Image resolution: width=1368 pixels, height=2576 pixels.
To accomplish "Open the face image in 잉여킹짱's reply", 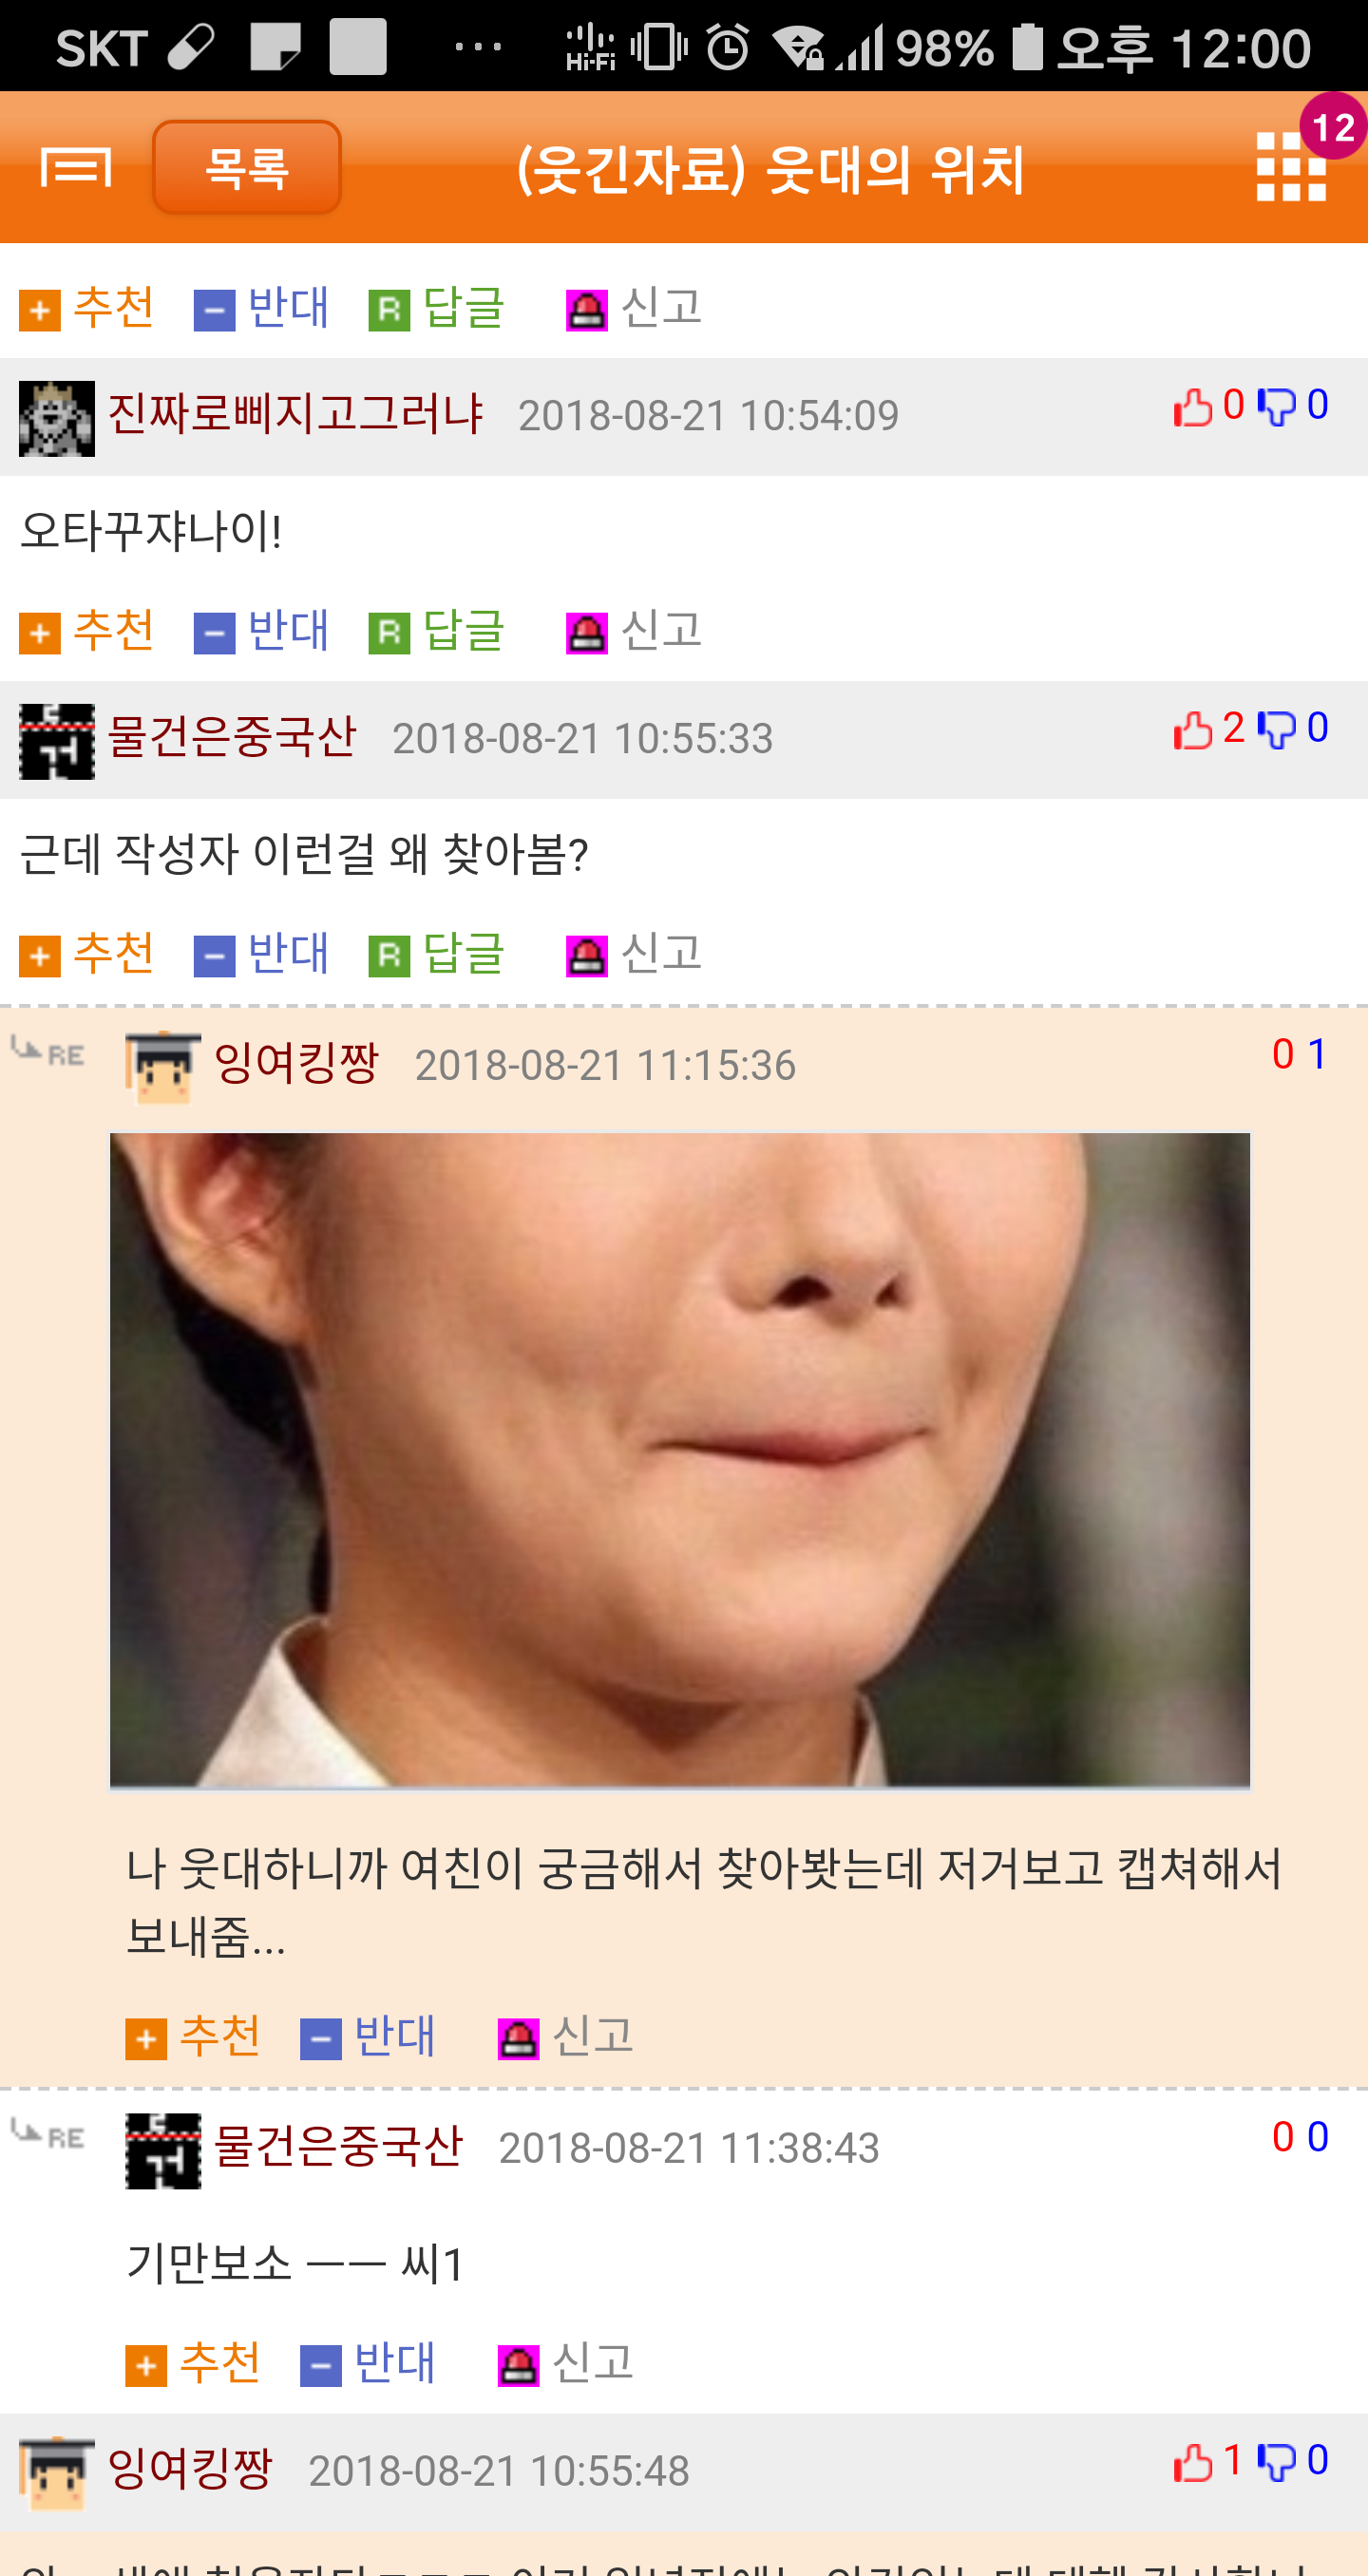I will pos(680,1460).
